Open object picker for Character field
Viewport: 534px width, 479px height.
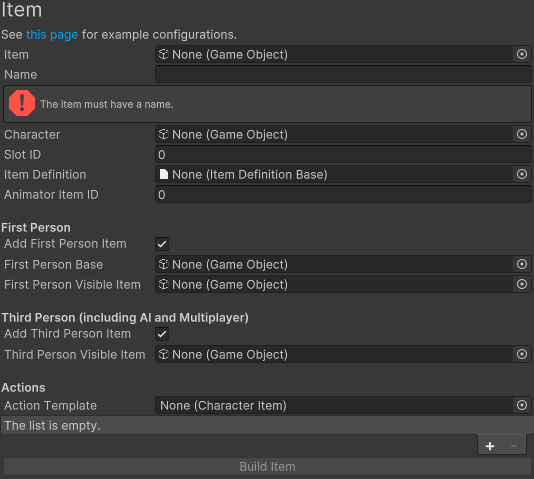[x=521, y=134]
